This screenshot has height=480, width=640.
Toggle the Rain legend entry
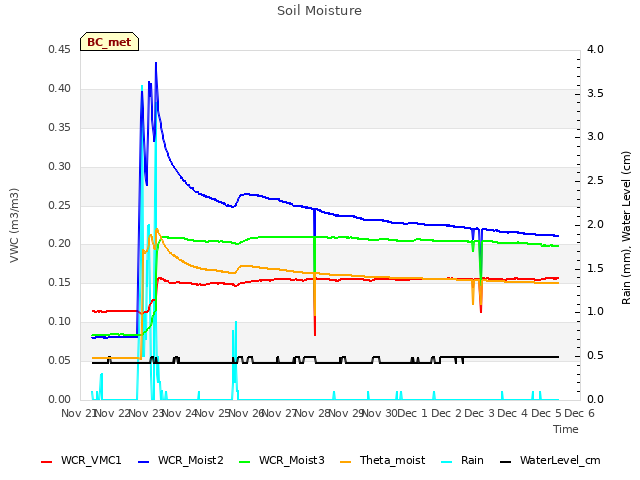tap(462, 460)
